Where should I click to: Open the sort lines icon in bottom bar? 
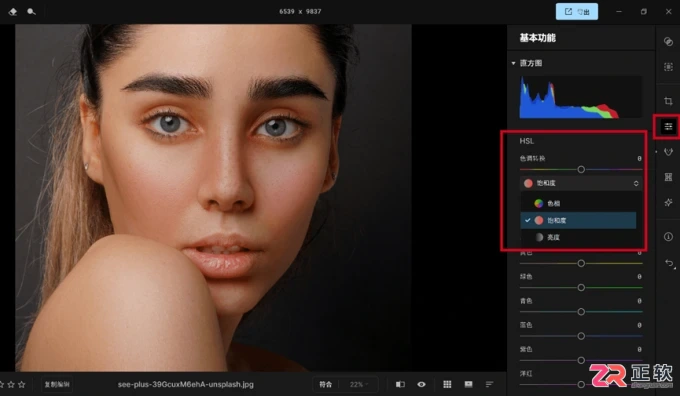click(489, 384)
